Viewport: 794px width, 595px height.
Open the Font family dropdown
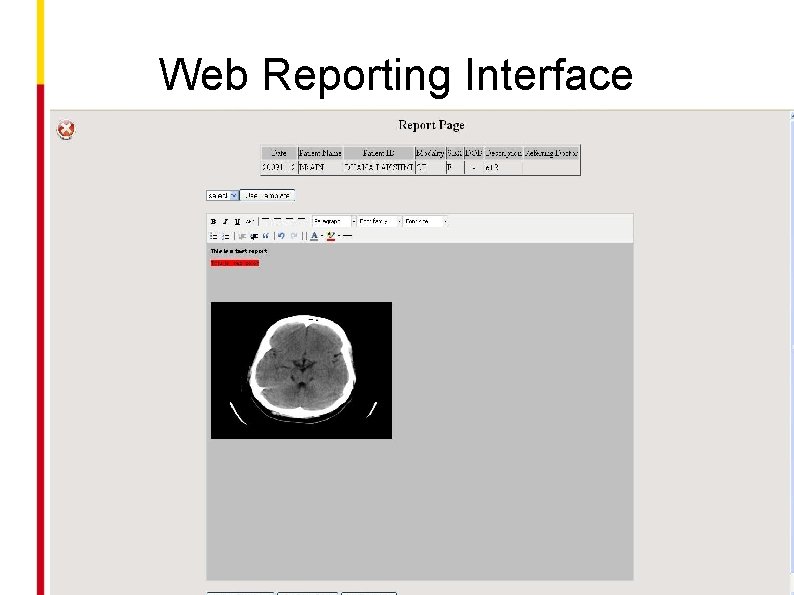click(x=380, y=221)
